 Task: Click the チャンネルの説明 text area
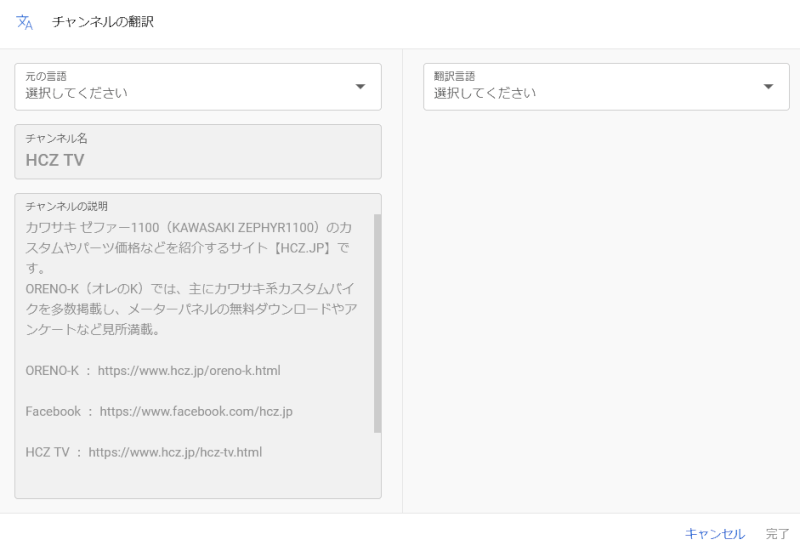[198, 346]
